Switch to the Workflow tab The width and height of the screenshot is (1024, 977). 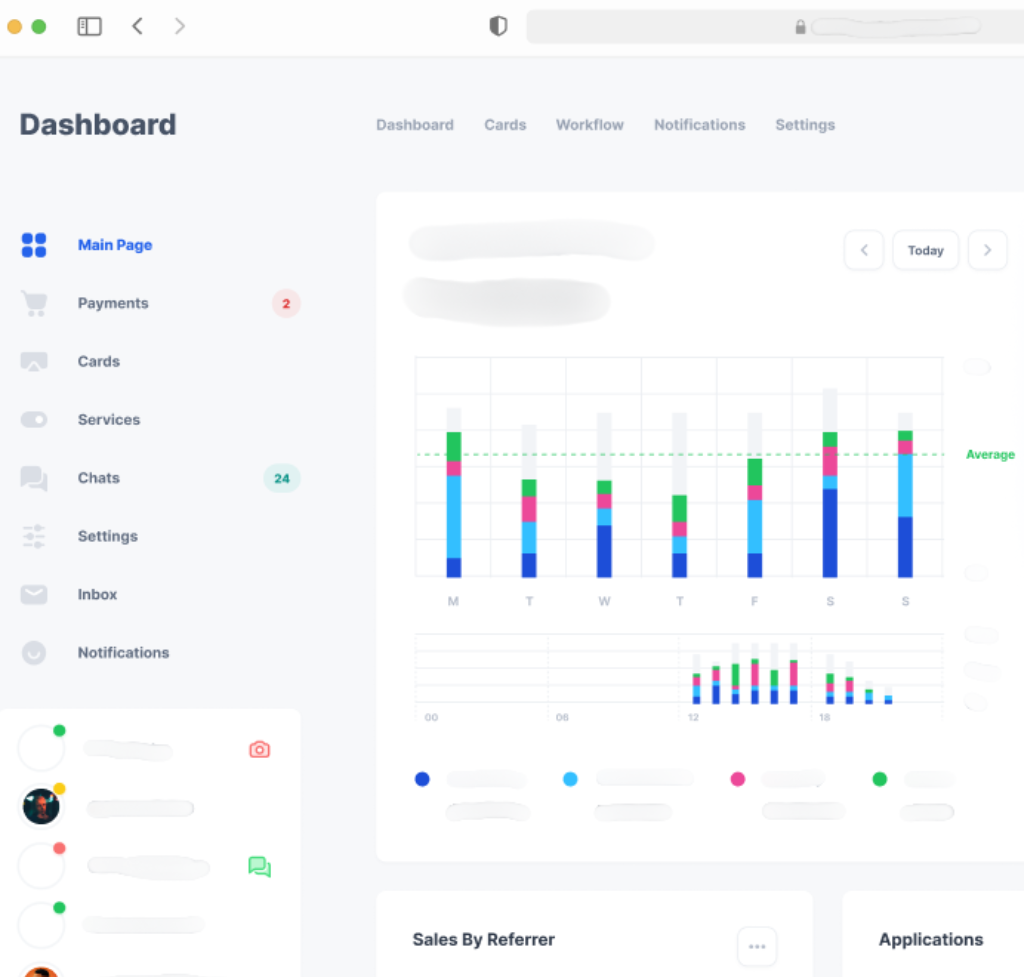[x=589, y=125]
